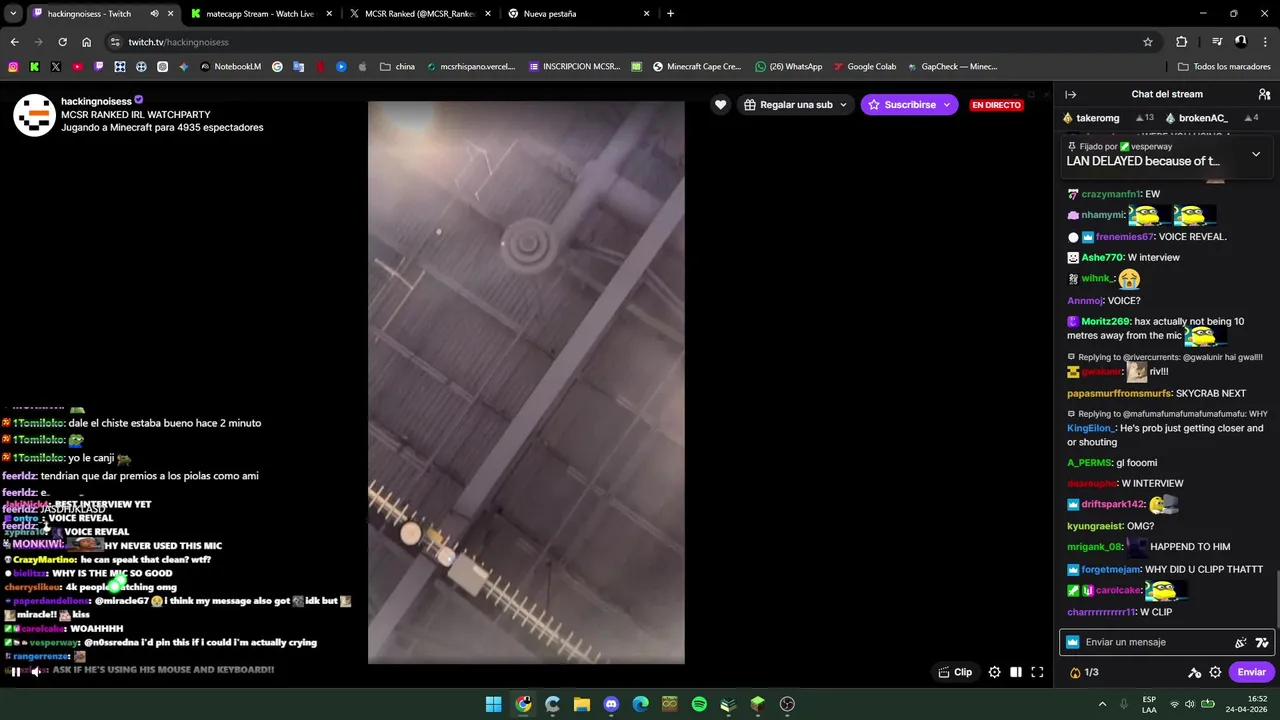This screenshot has height=720, width=1280.
Task: Open Discord from the taskbar
Action: point(611,704)
